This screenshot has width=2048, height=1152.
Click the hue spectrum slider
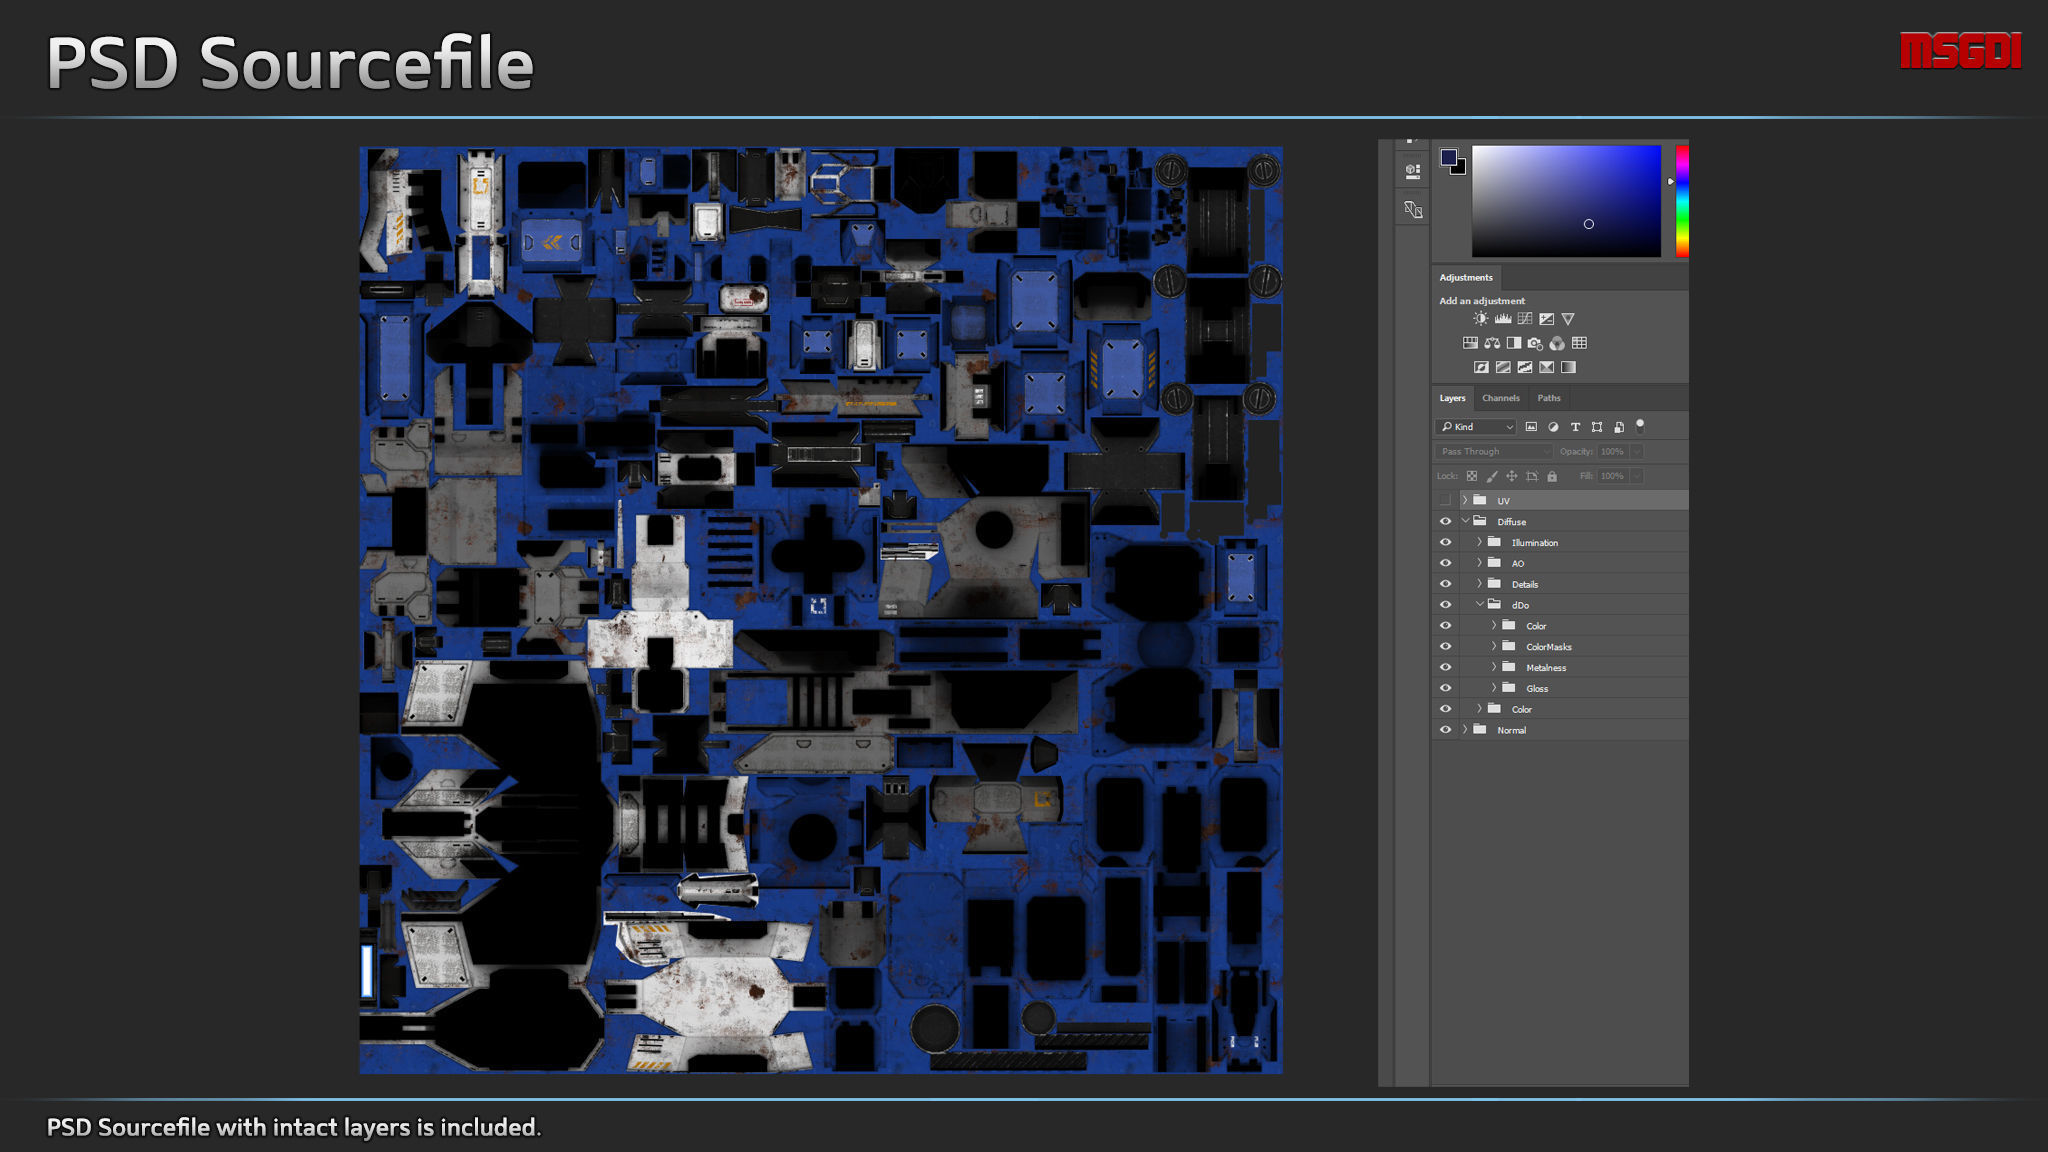coord(1682,200)
